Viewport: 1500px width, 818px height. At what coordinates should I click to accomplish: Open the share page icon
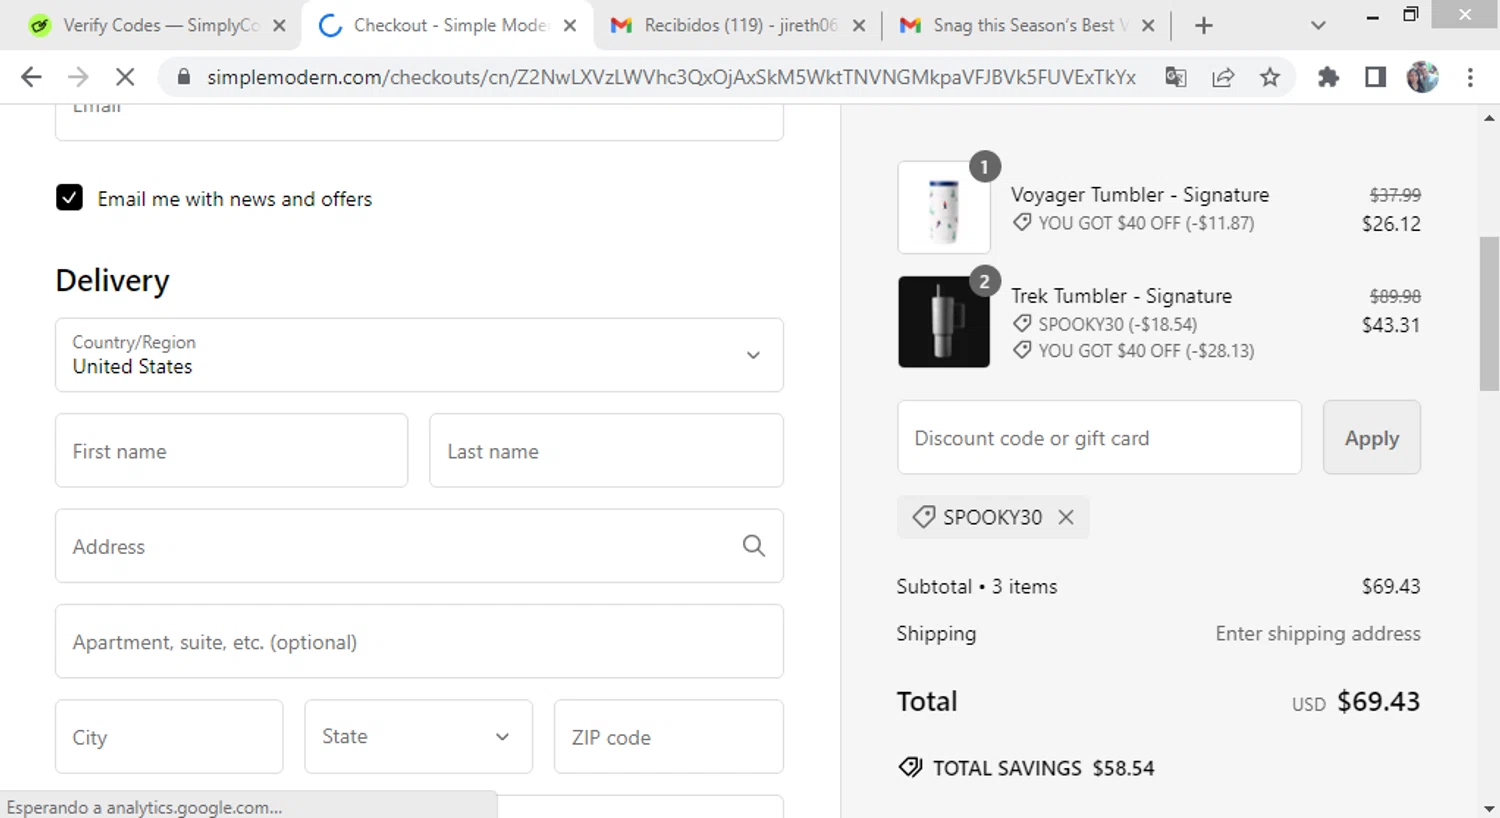pos(1223,77)
